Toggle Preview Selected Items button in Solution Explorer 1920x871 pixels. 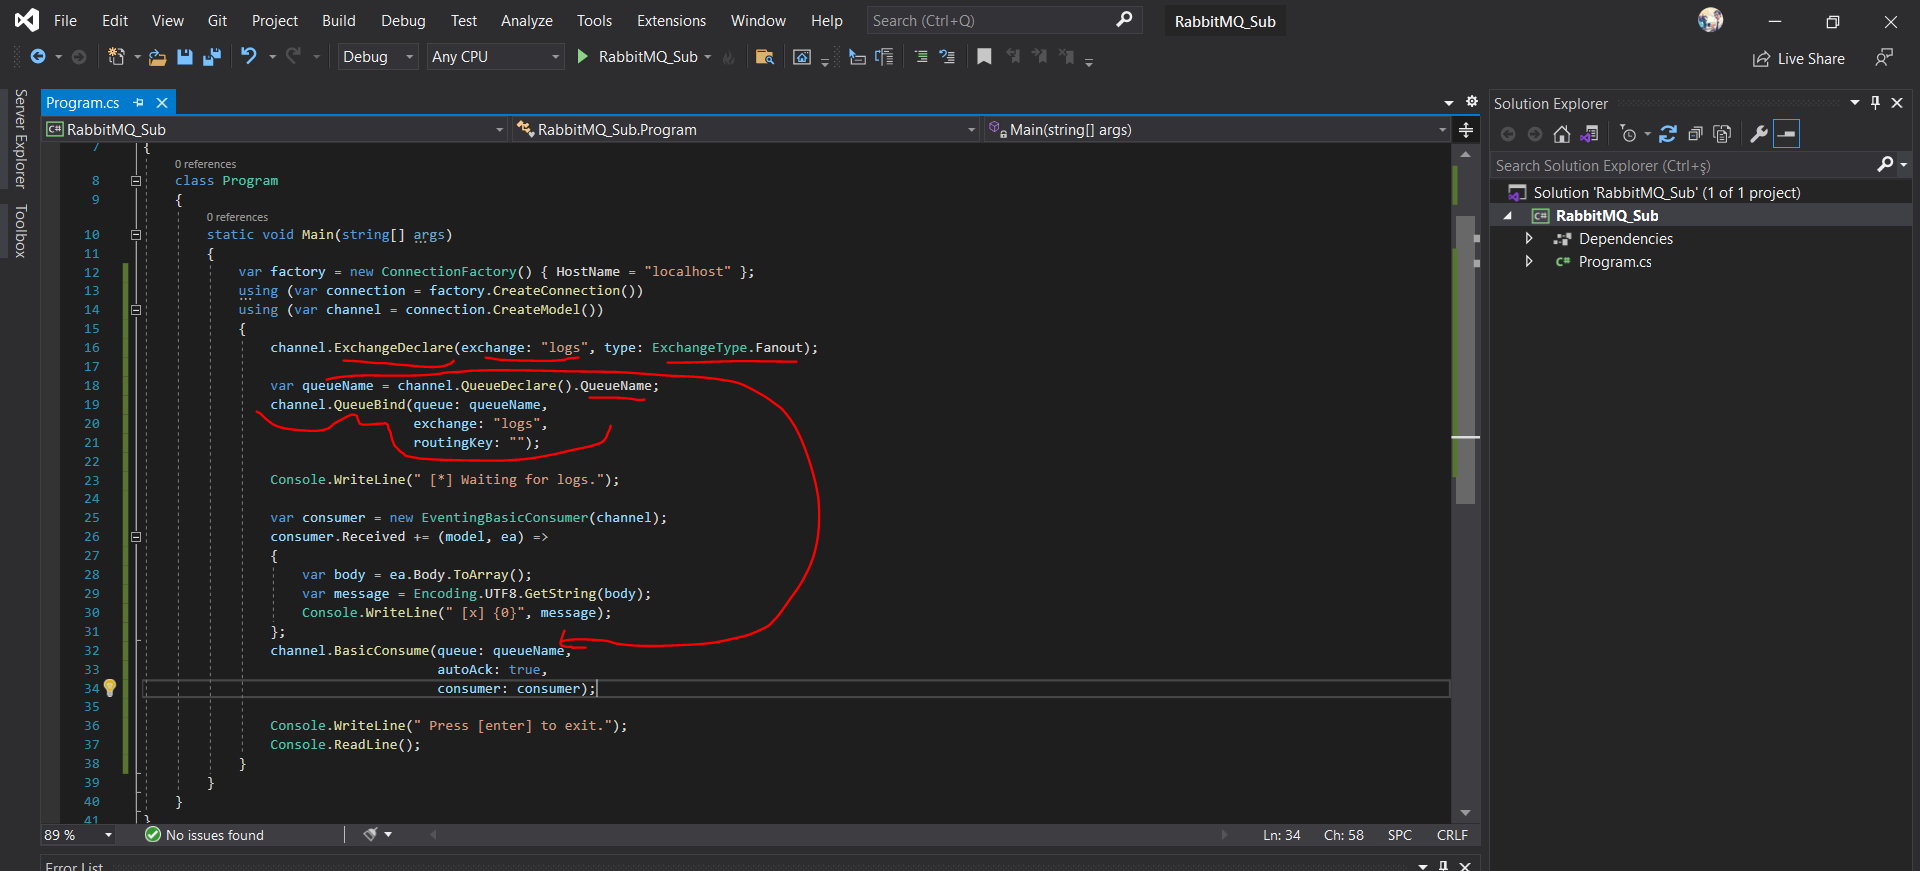1787,134
